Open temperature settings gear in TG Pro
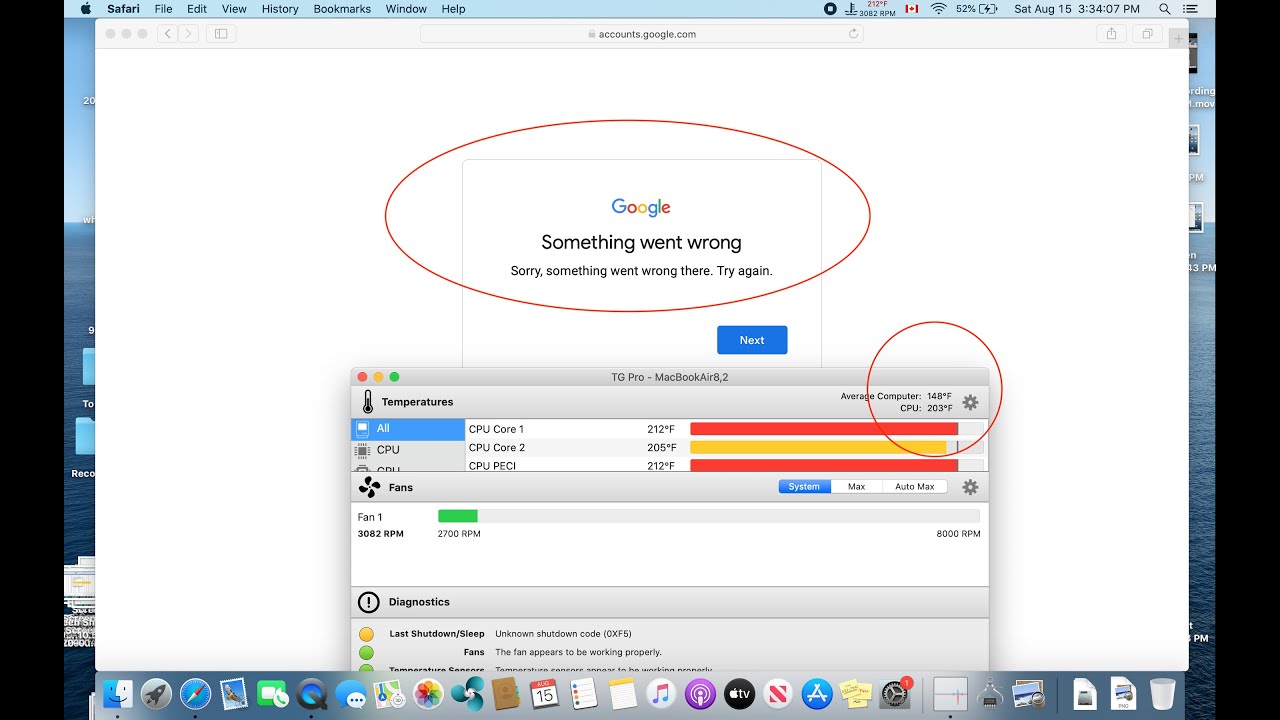1280x720 pixels. [x=970, y=402]
